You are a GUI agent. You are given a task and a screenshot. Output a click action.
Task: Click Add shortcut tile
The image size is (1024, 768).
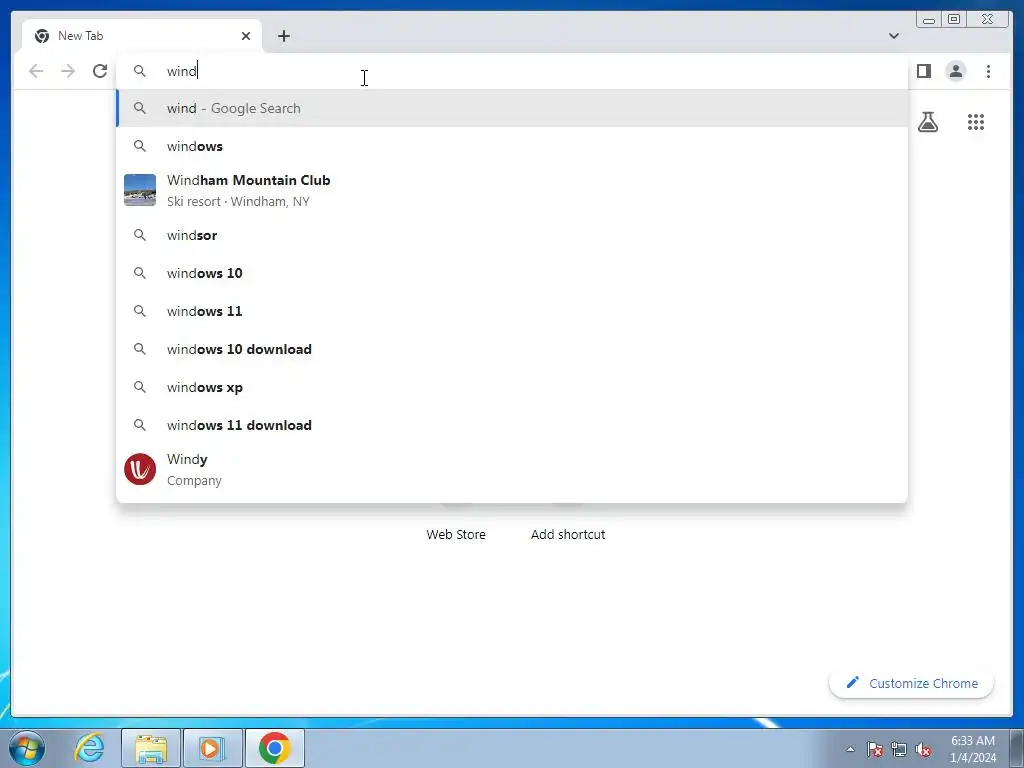point(568,534)
